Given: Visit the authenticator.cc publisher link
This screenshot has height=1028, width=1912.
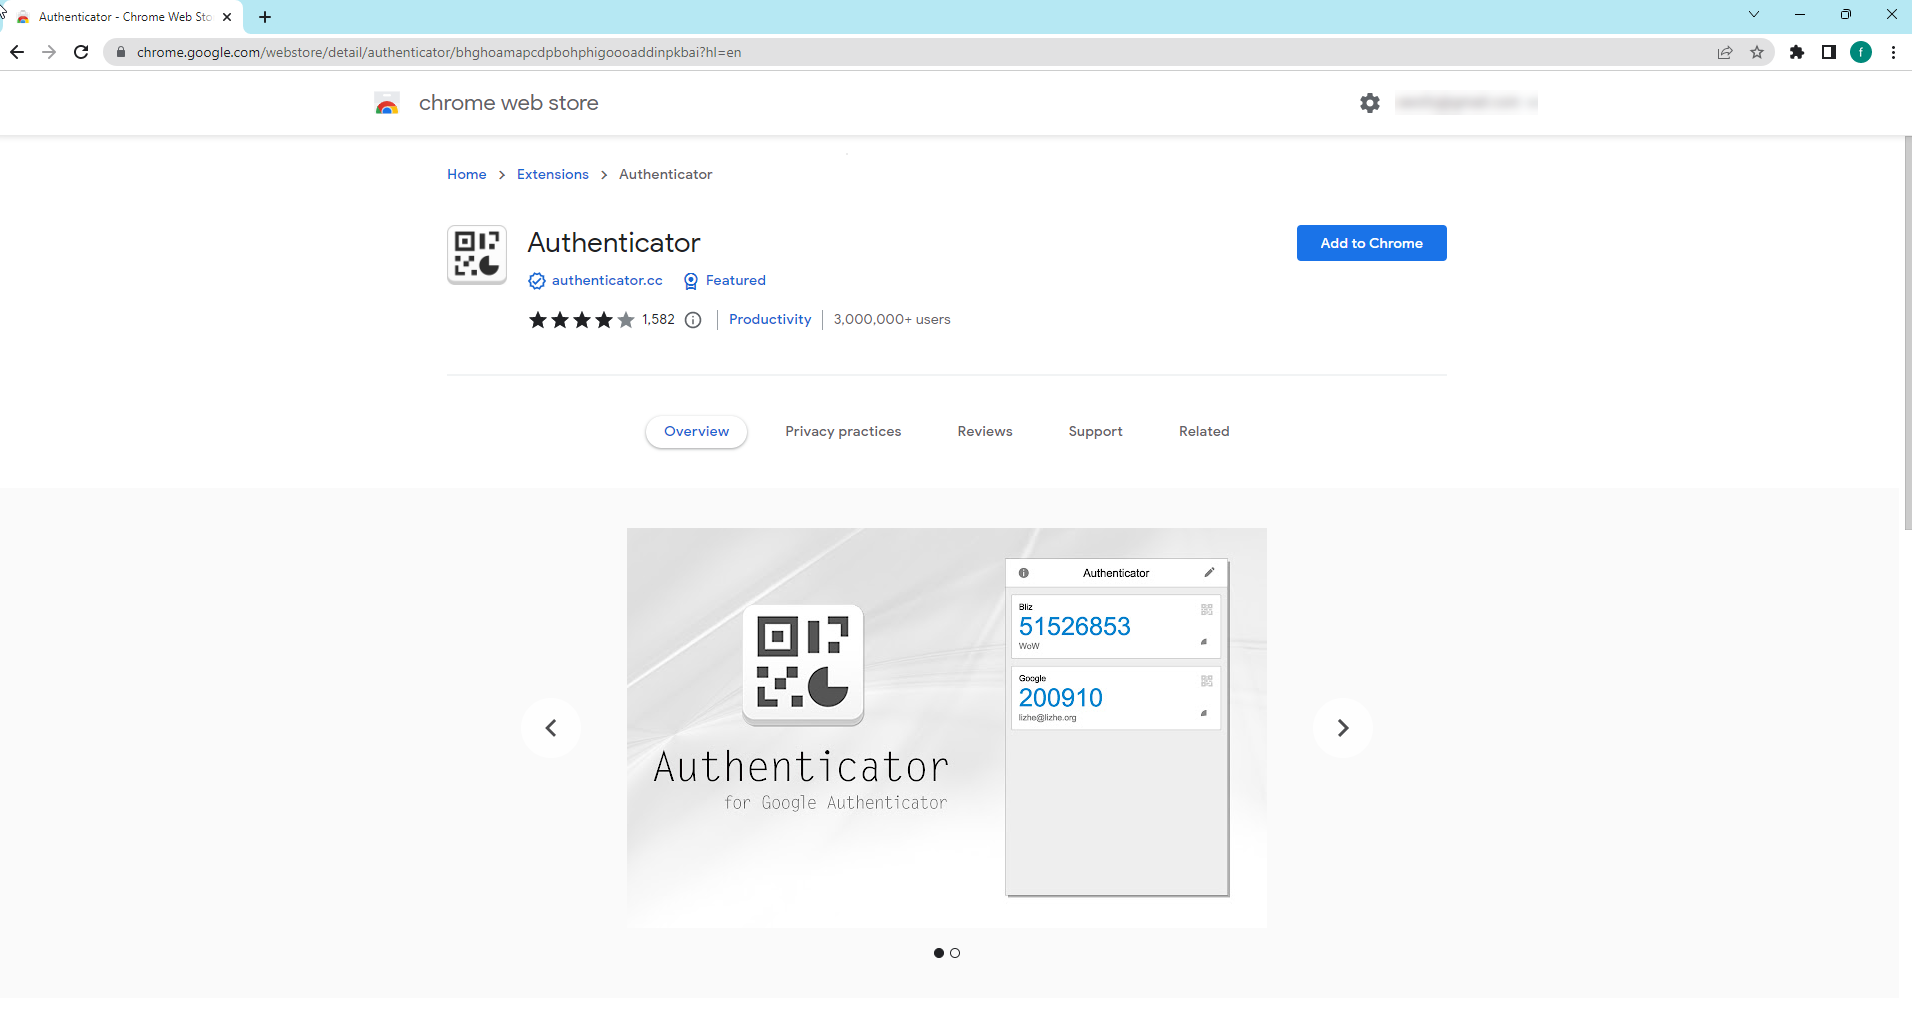Looking at the screenshot, I should (607, 281).
